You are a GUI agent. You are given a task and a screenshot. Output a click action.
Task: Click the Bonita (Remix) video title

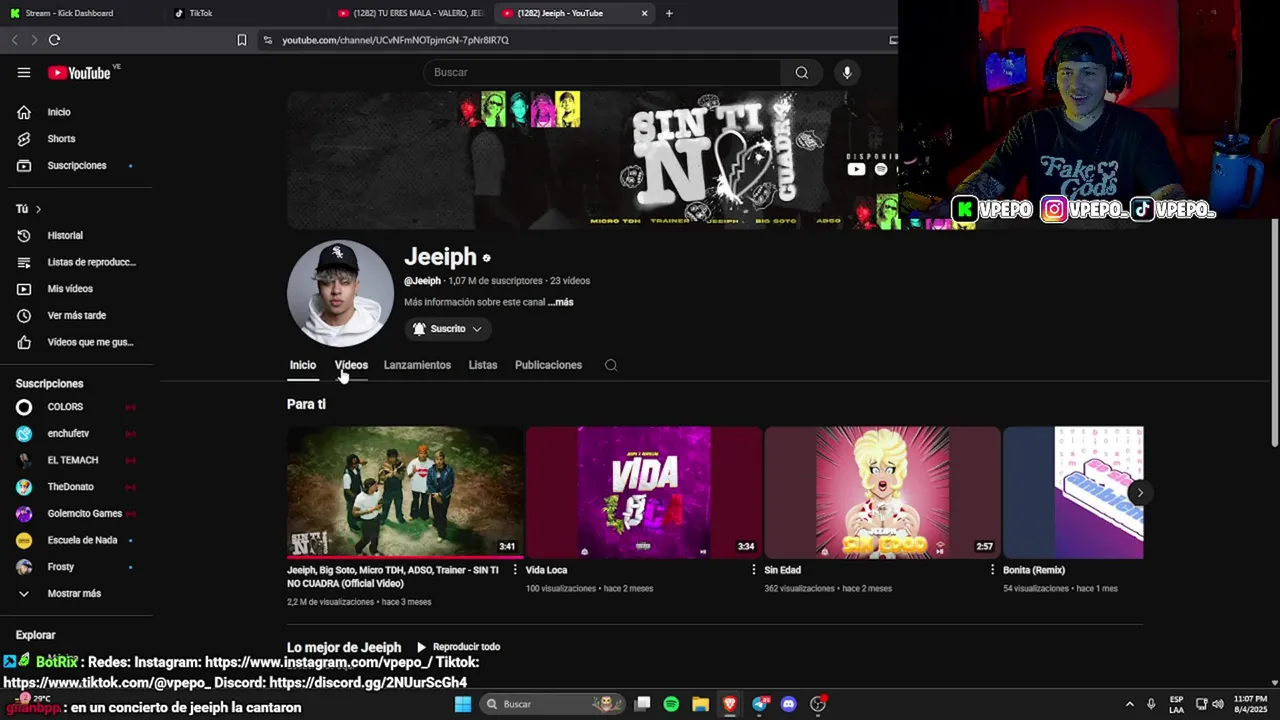(x=1034, y=570)
